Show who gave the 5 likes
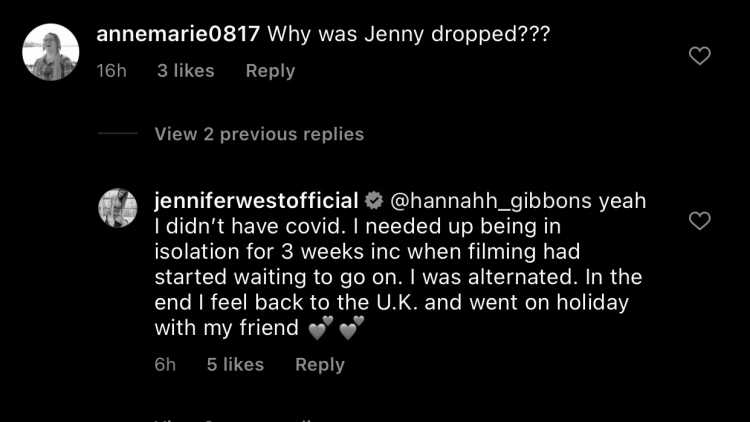This screenshot has width=750, height=422. 235,365
